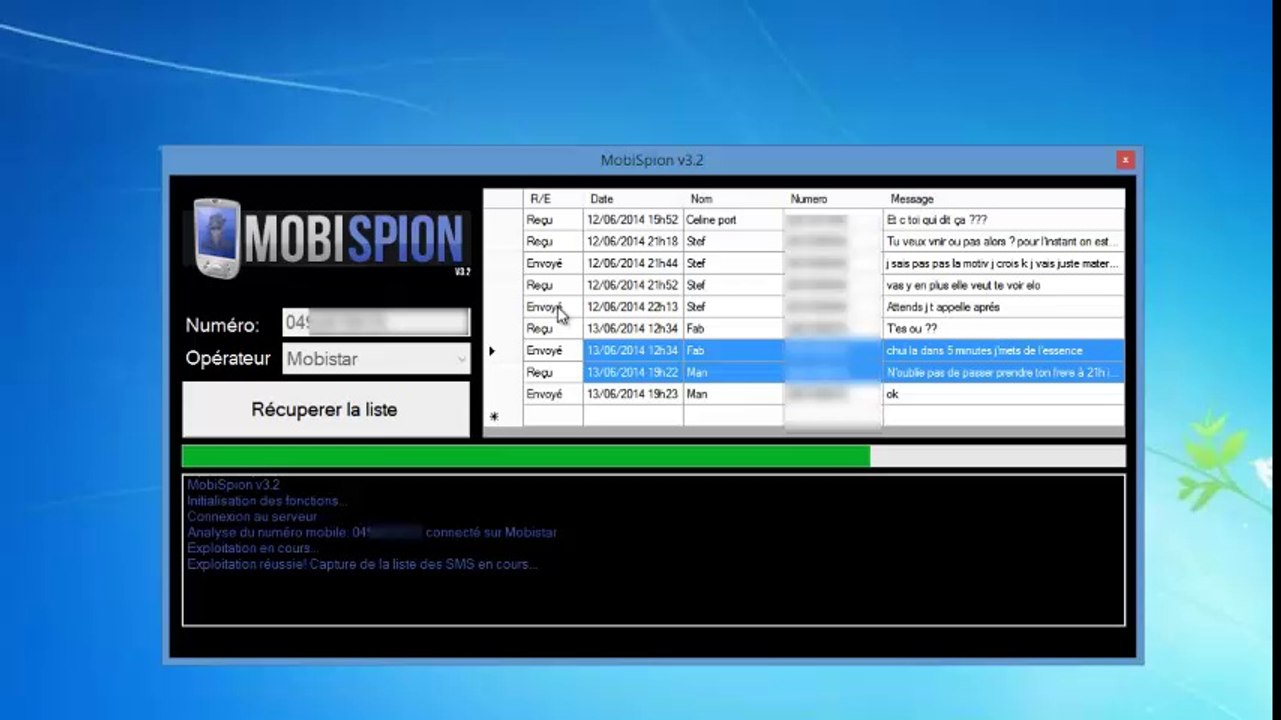Screen dimensions: 1281x720
Task: Select the message "Attends j t appelle après"
Action: 1004,307
